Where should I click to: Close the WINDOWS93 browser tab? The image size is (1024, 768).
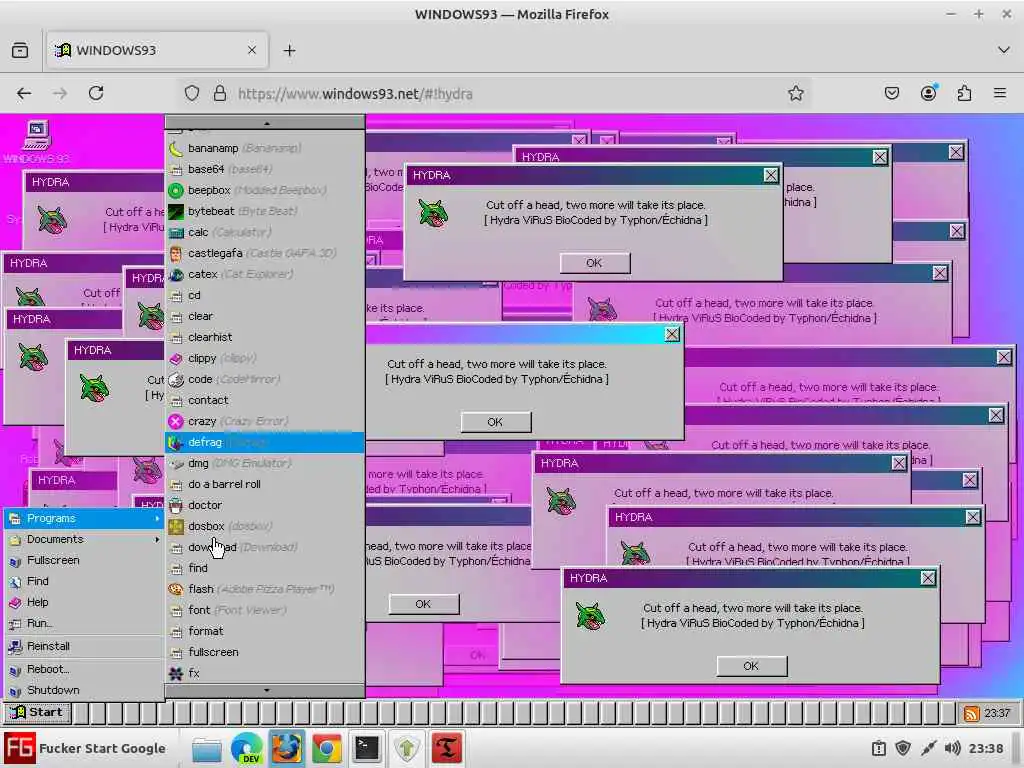coord(251,50)
